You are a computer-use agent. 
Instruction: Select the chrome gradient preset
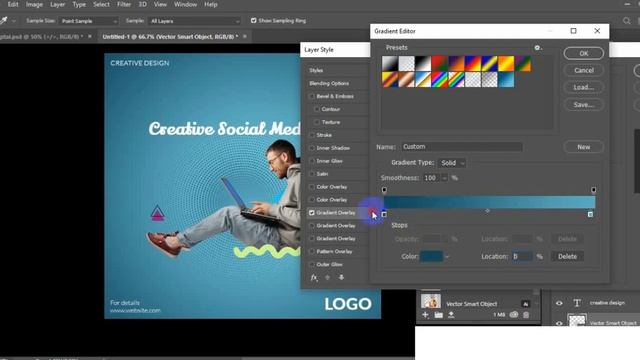(x=423, y=80)
